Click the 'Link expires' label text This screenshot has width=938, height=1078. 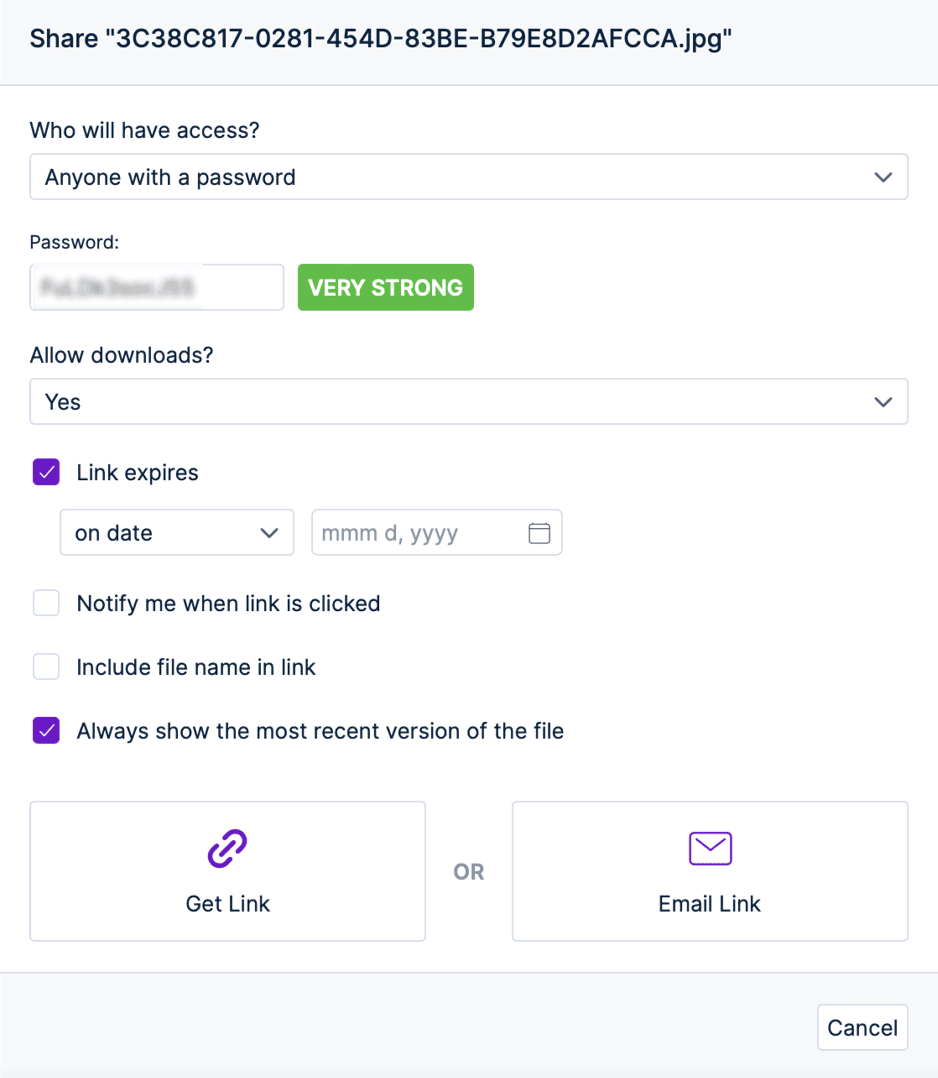click(138, 473)
